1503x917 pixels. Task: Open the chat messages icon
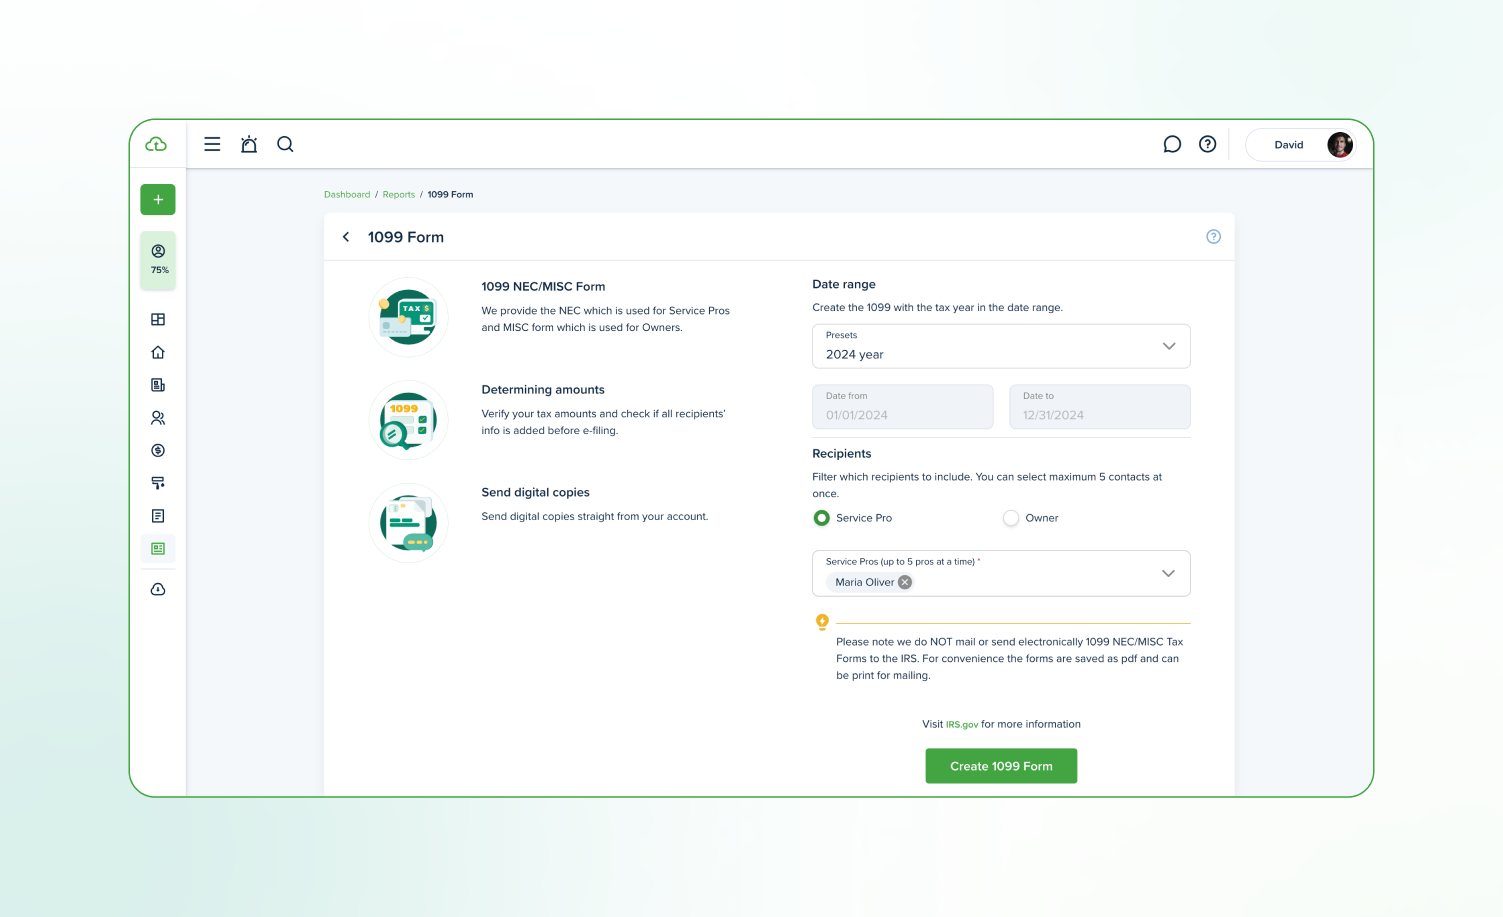[1172, 144]
